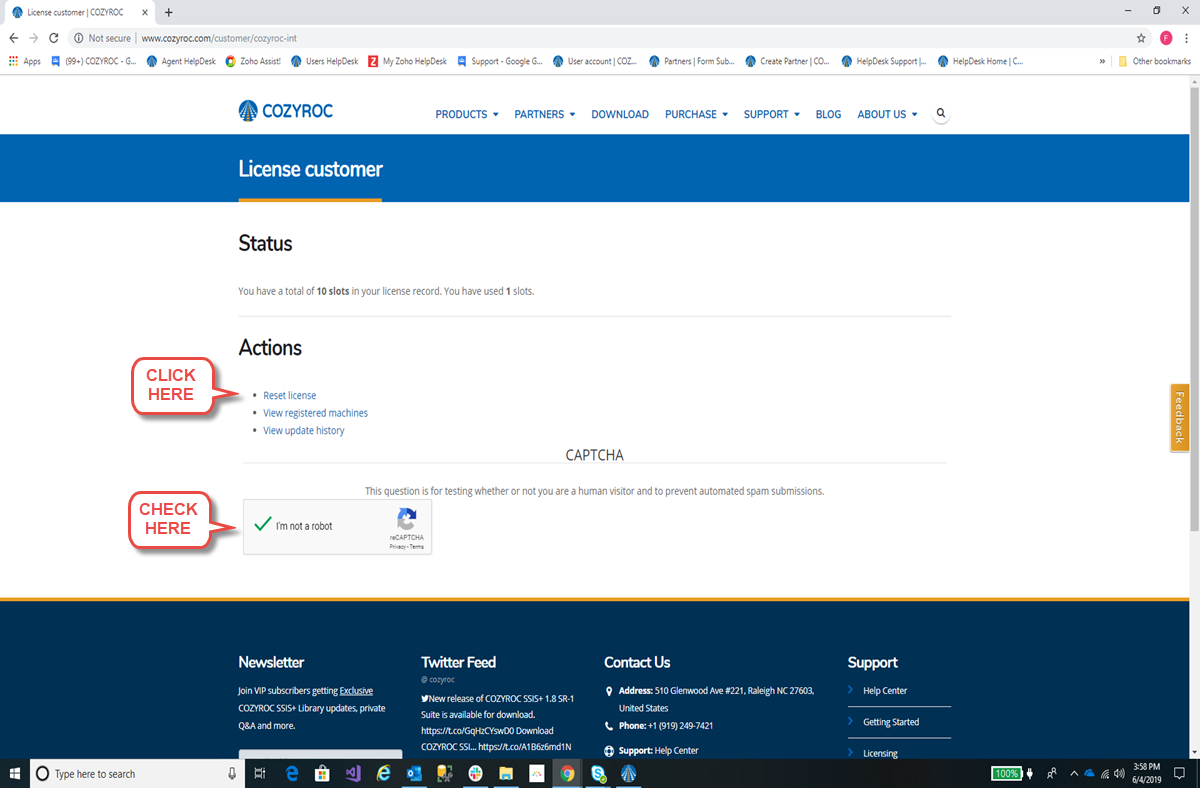The height and width of the screenshot is (788, 1200).
Task: Open the Other bookmarks folder
Action: 1155,61
